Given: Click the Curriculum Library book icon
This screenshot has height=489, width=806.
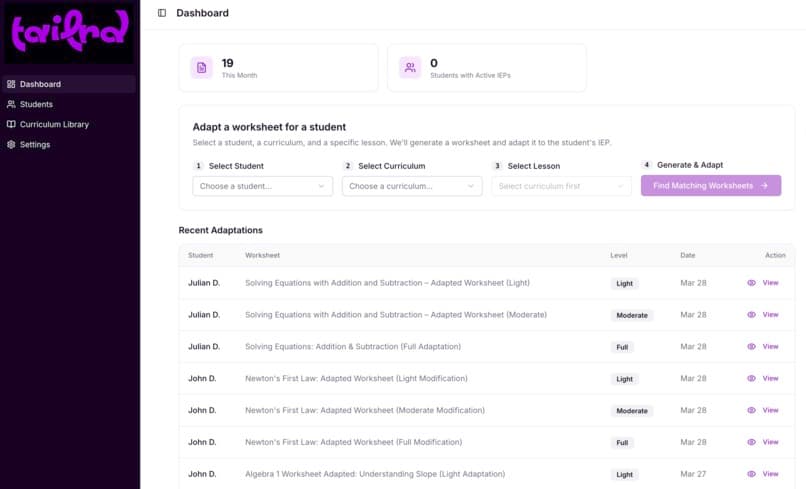Looking at the screenshot, I should [11, 124].
